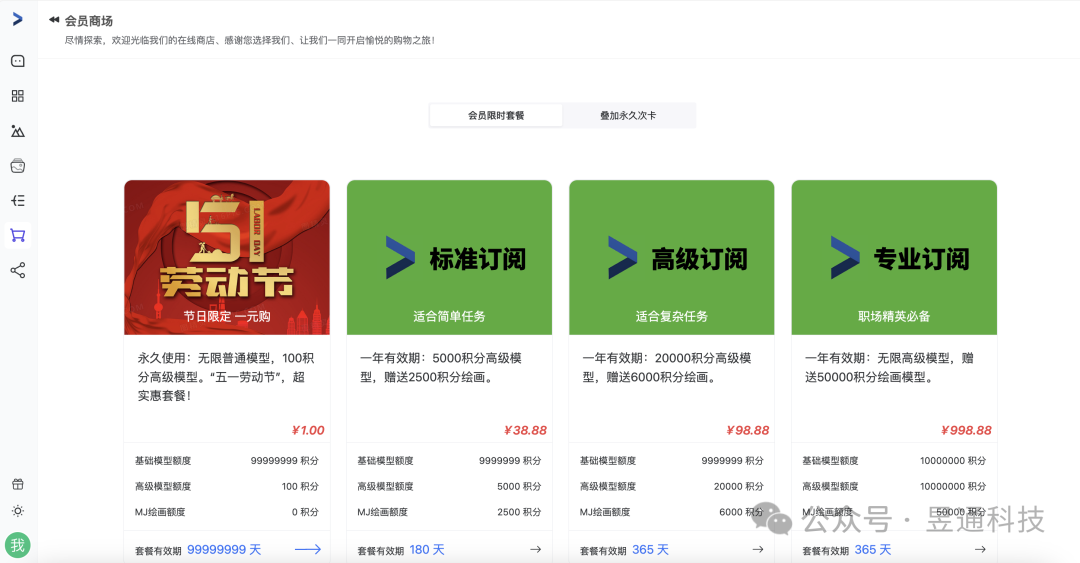Open the indented list icon in the sidebar

(x=18, y=201)
